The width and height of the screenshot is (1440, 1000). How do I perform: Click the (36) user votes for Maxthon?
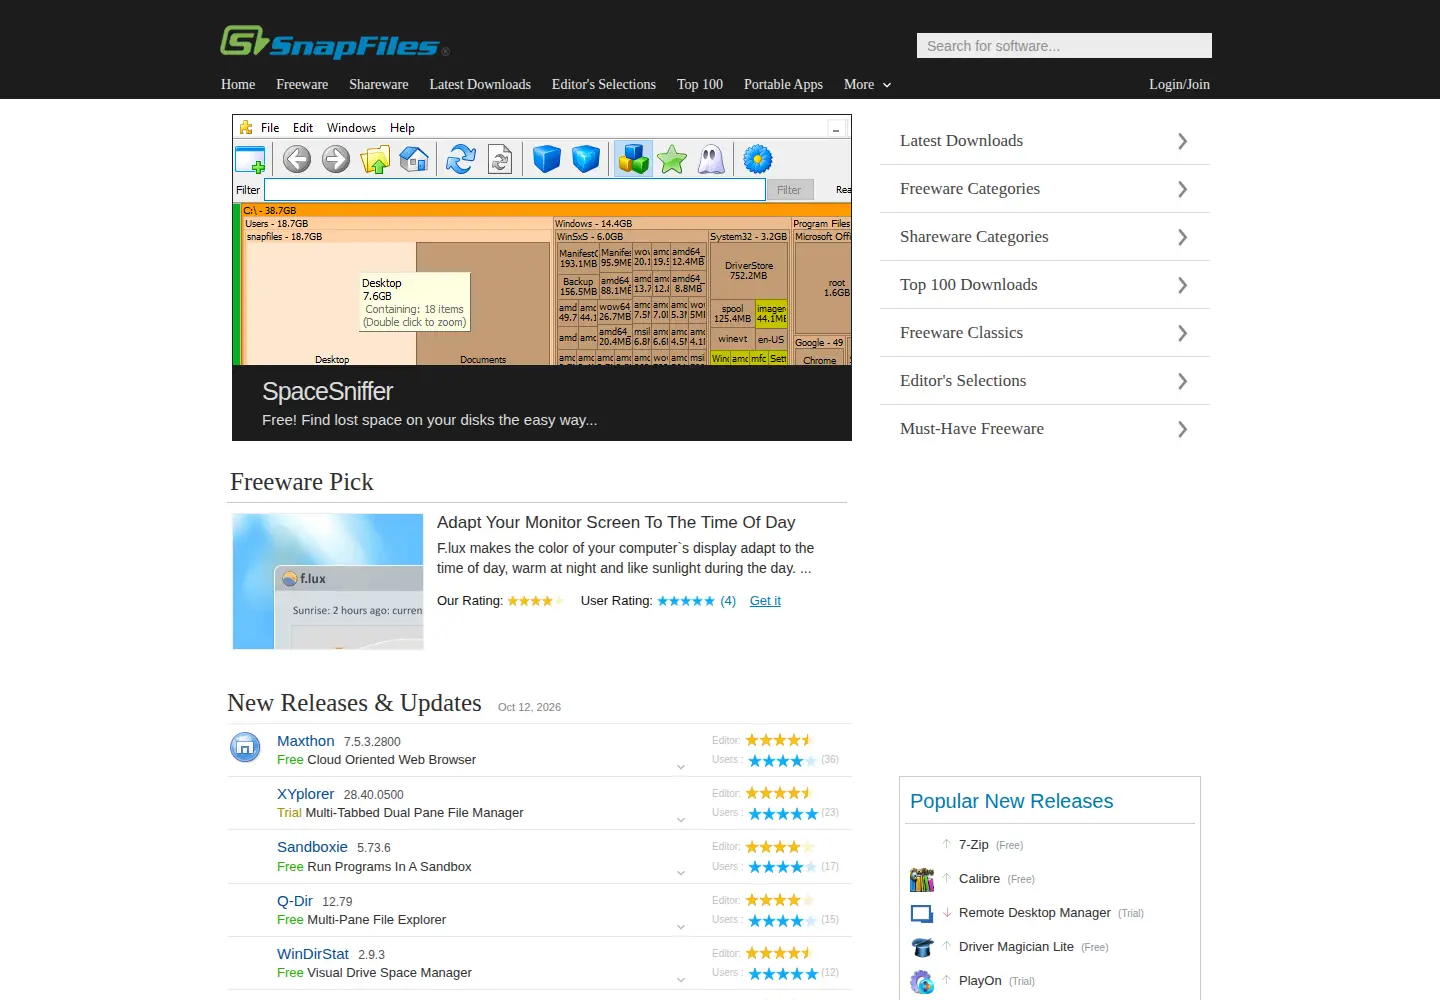pyautogui.click(x=830, y=760)
